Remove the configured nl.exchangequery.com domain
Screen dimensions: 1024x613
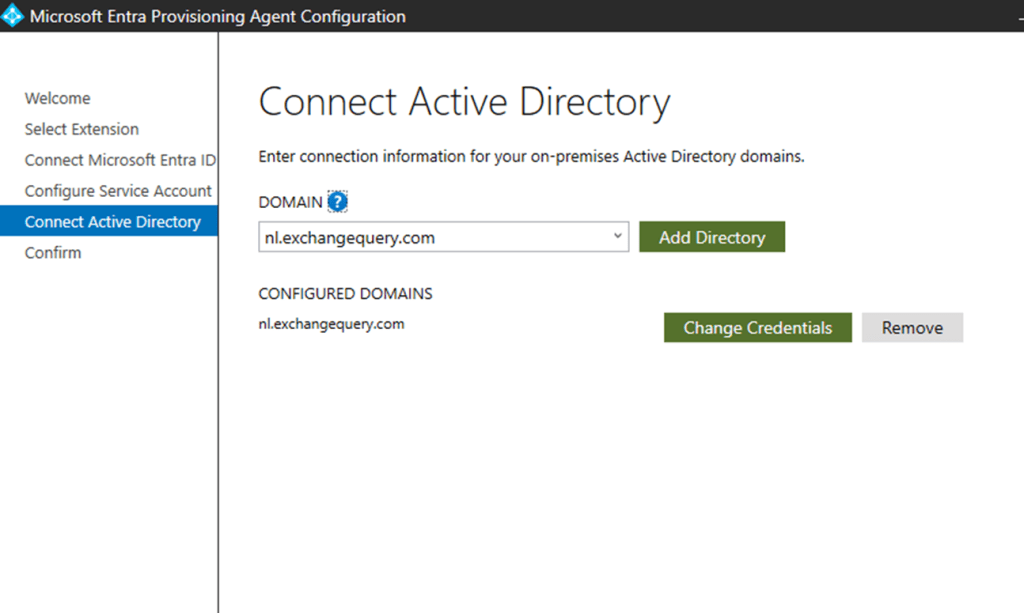point(912,328)
